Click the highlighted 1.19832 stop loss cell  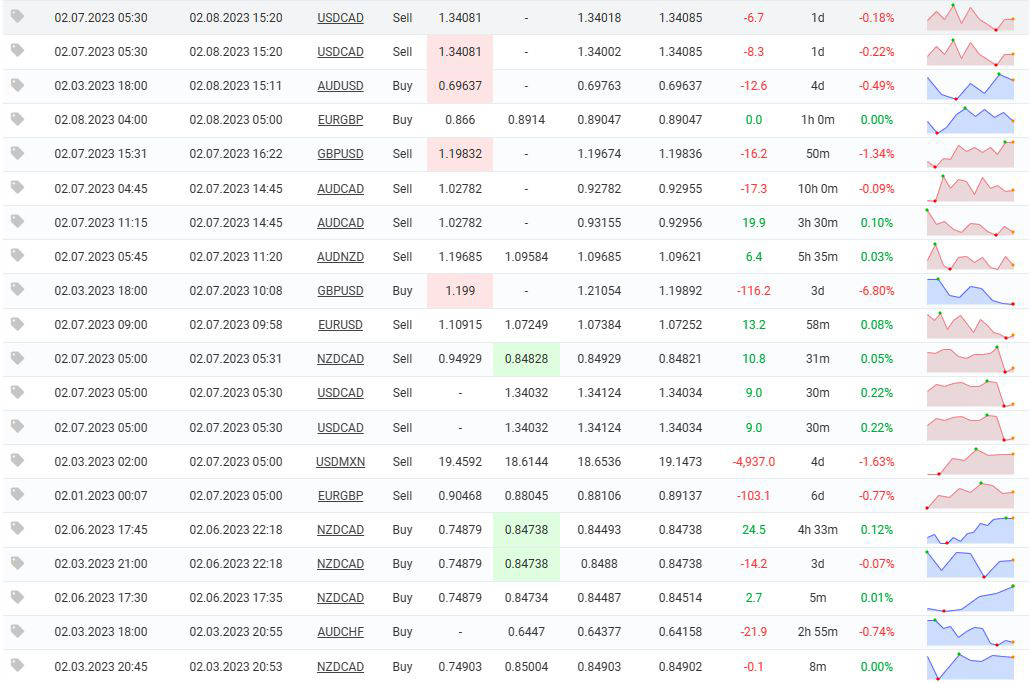click(460, 154)
